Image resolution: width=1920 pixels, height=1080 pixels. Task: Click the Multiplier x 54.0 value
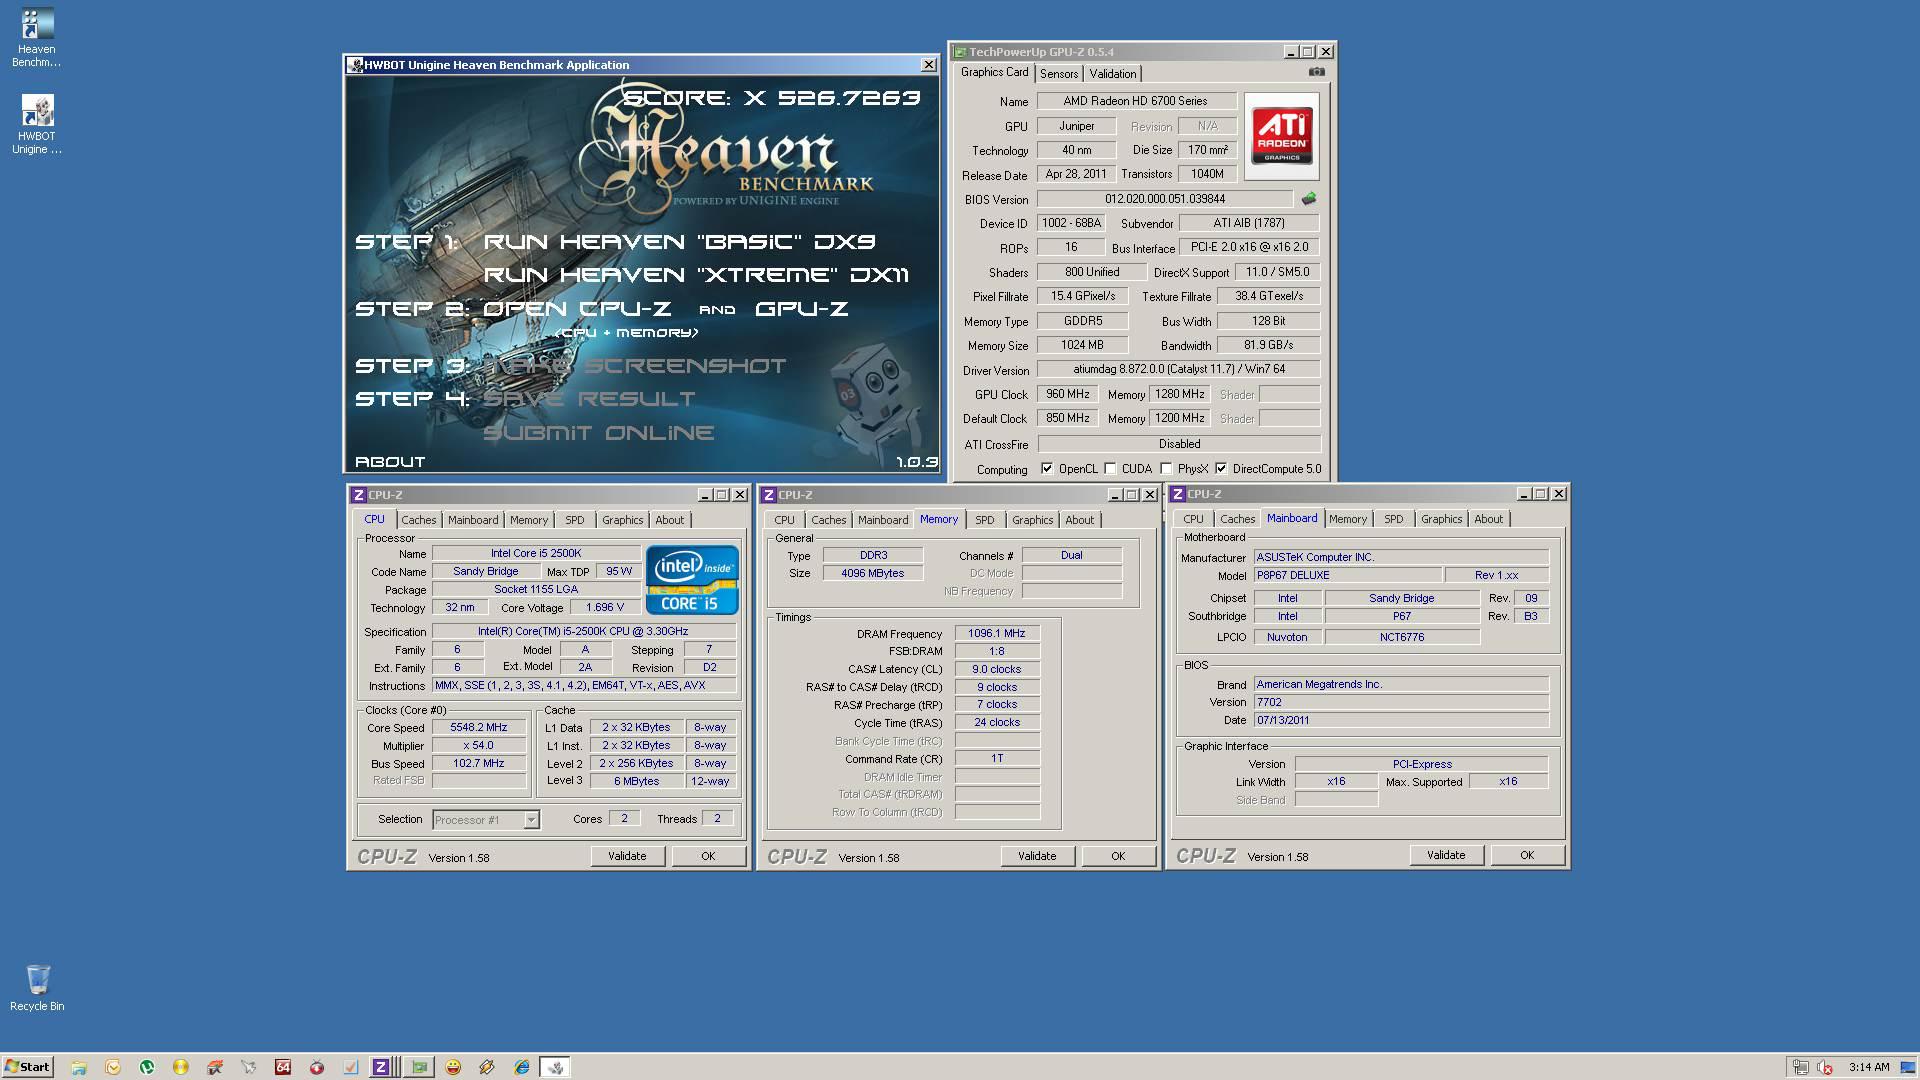pyautogui.click(x=479, y=746)
